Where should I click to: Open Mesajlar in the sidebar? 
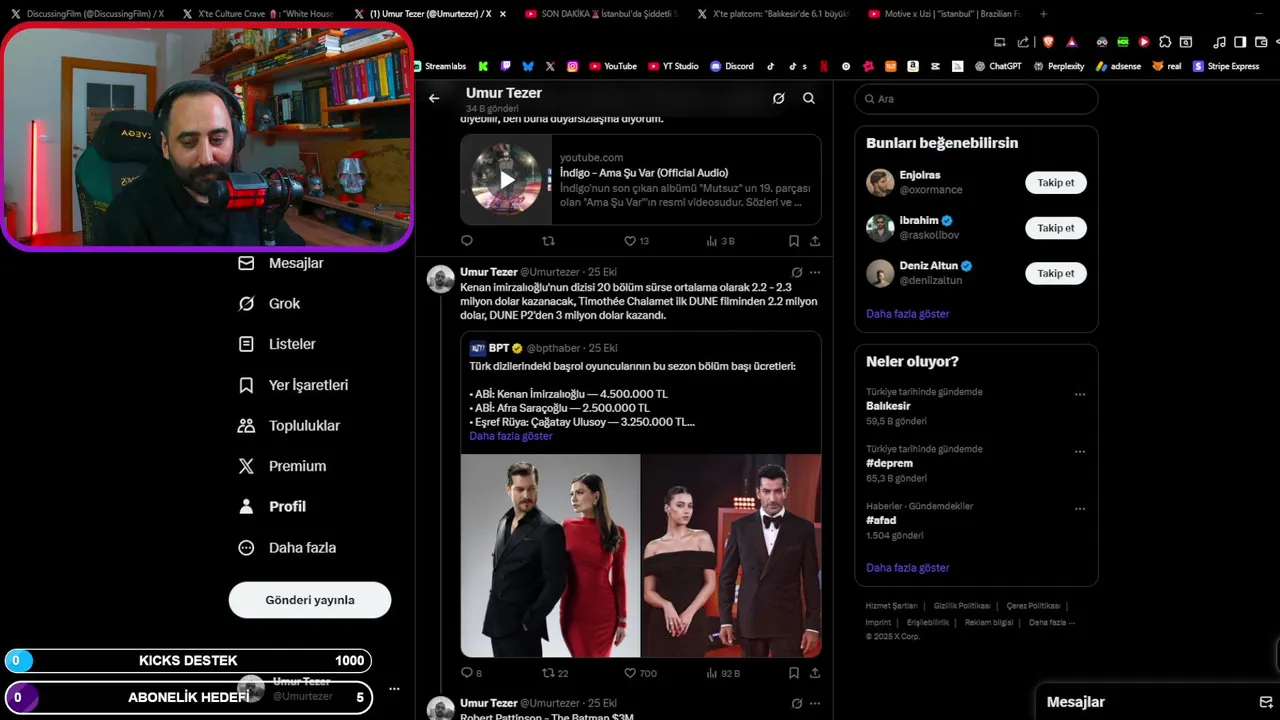[281, 263]
